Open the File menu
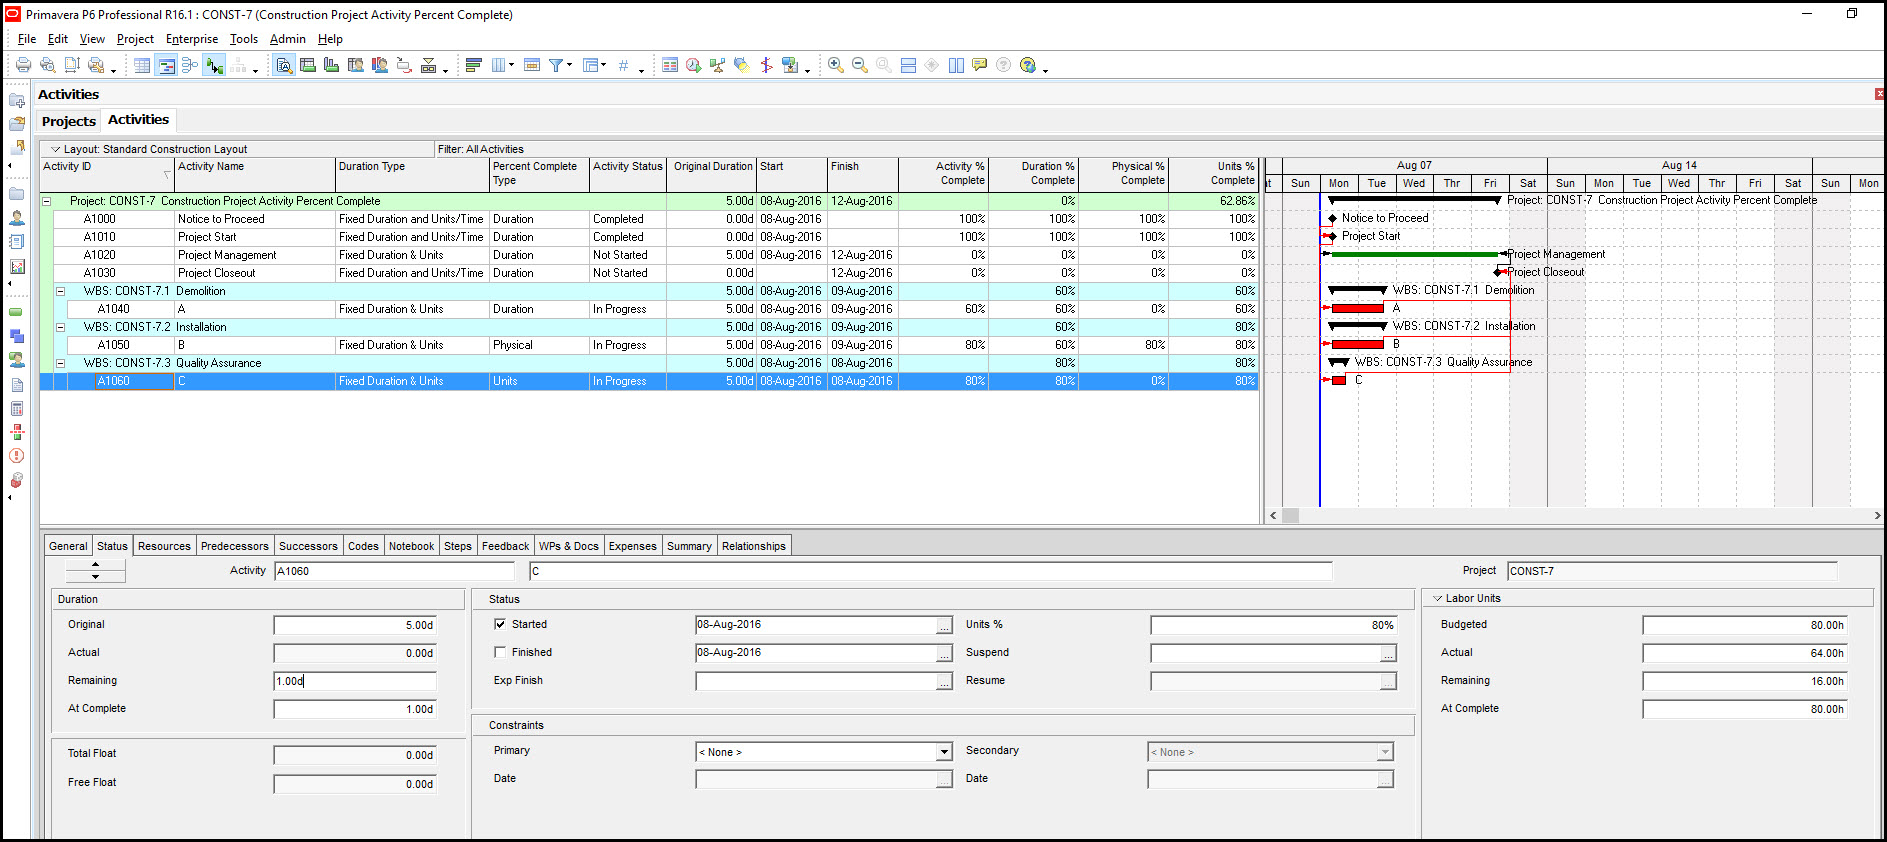The width and height of the screenshot is (1887, 842). [x=27, y=39]
